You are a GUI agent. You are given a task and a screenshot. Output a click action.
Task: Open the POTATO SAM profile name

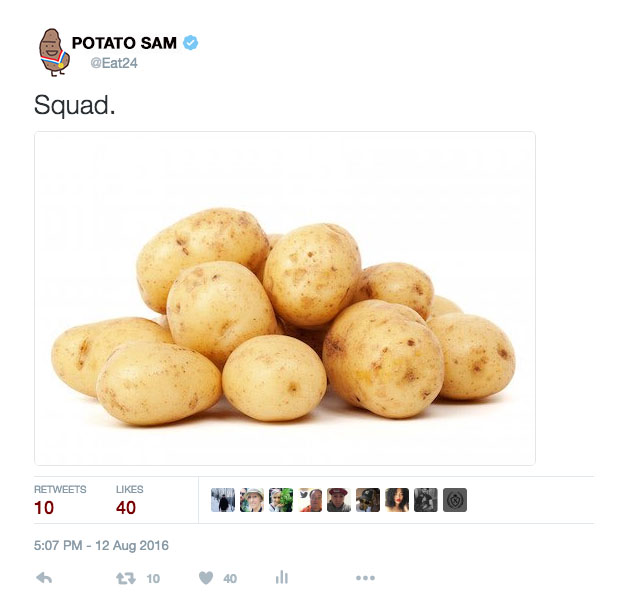pyautogui.click(x=124, y=43)
